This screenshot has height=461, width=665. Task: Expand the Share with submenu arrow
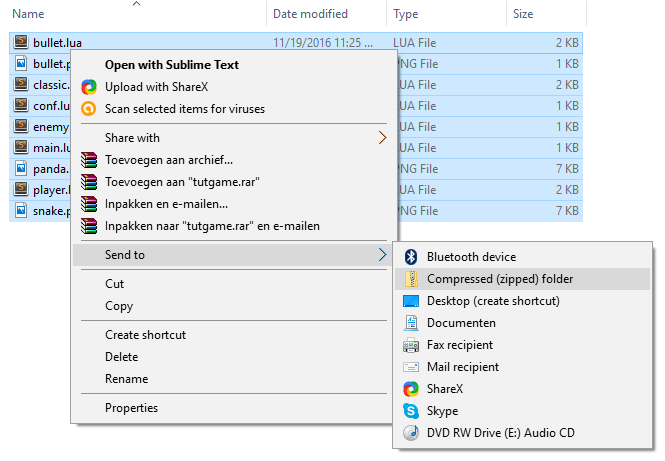pyautogui.click(x=381, y=138)
